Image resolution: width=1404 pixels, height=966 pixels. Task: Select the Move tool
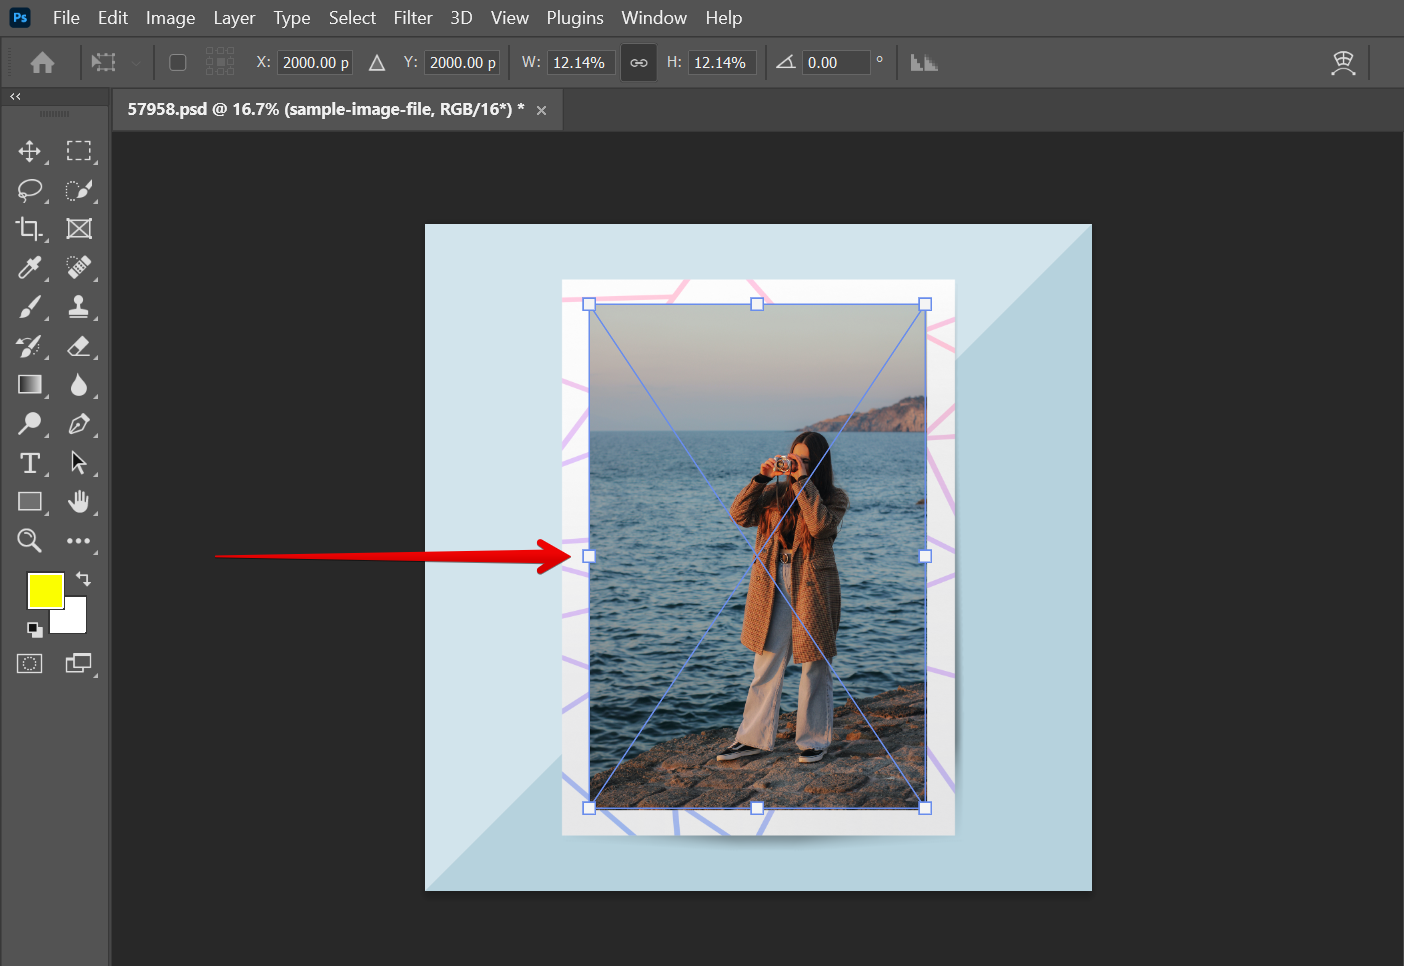click(x=30, y=151)
